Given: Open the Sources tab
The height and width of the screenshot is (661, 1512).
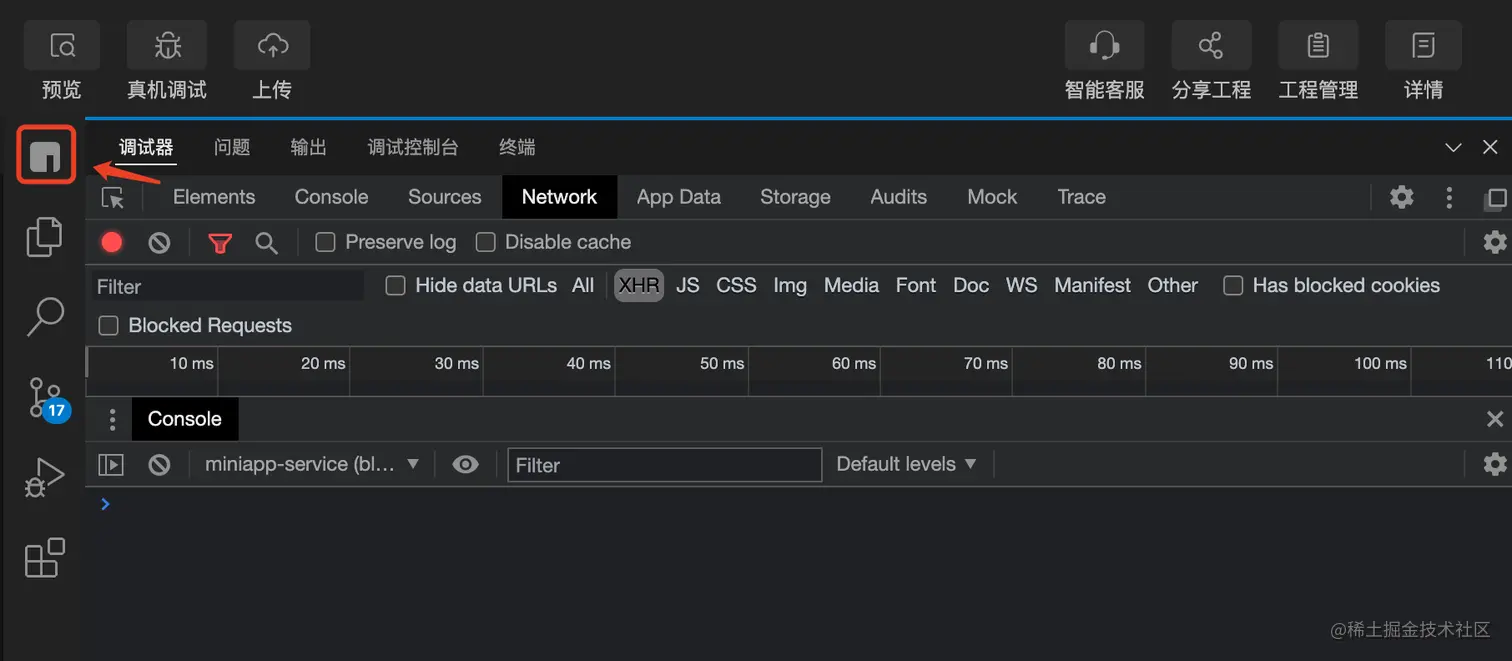Looking at the screenshot, I should [x=445, y=197].
